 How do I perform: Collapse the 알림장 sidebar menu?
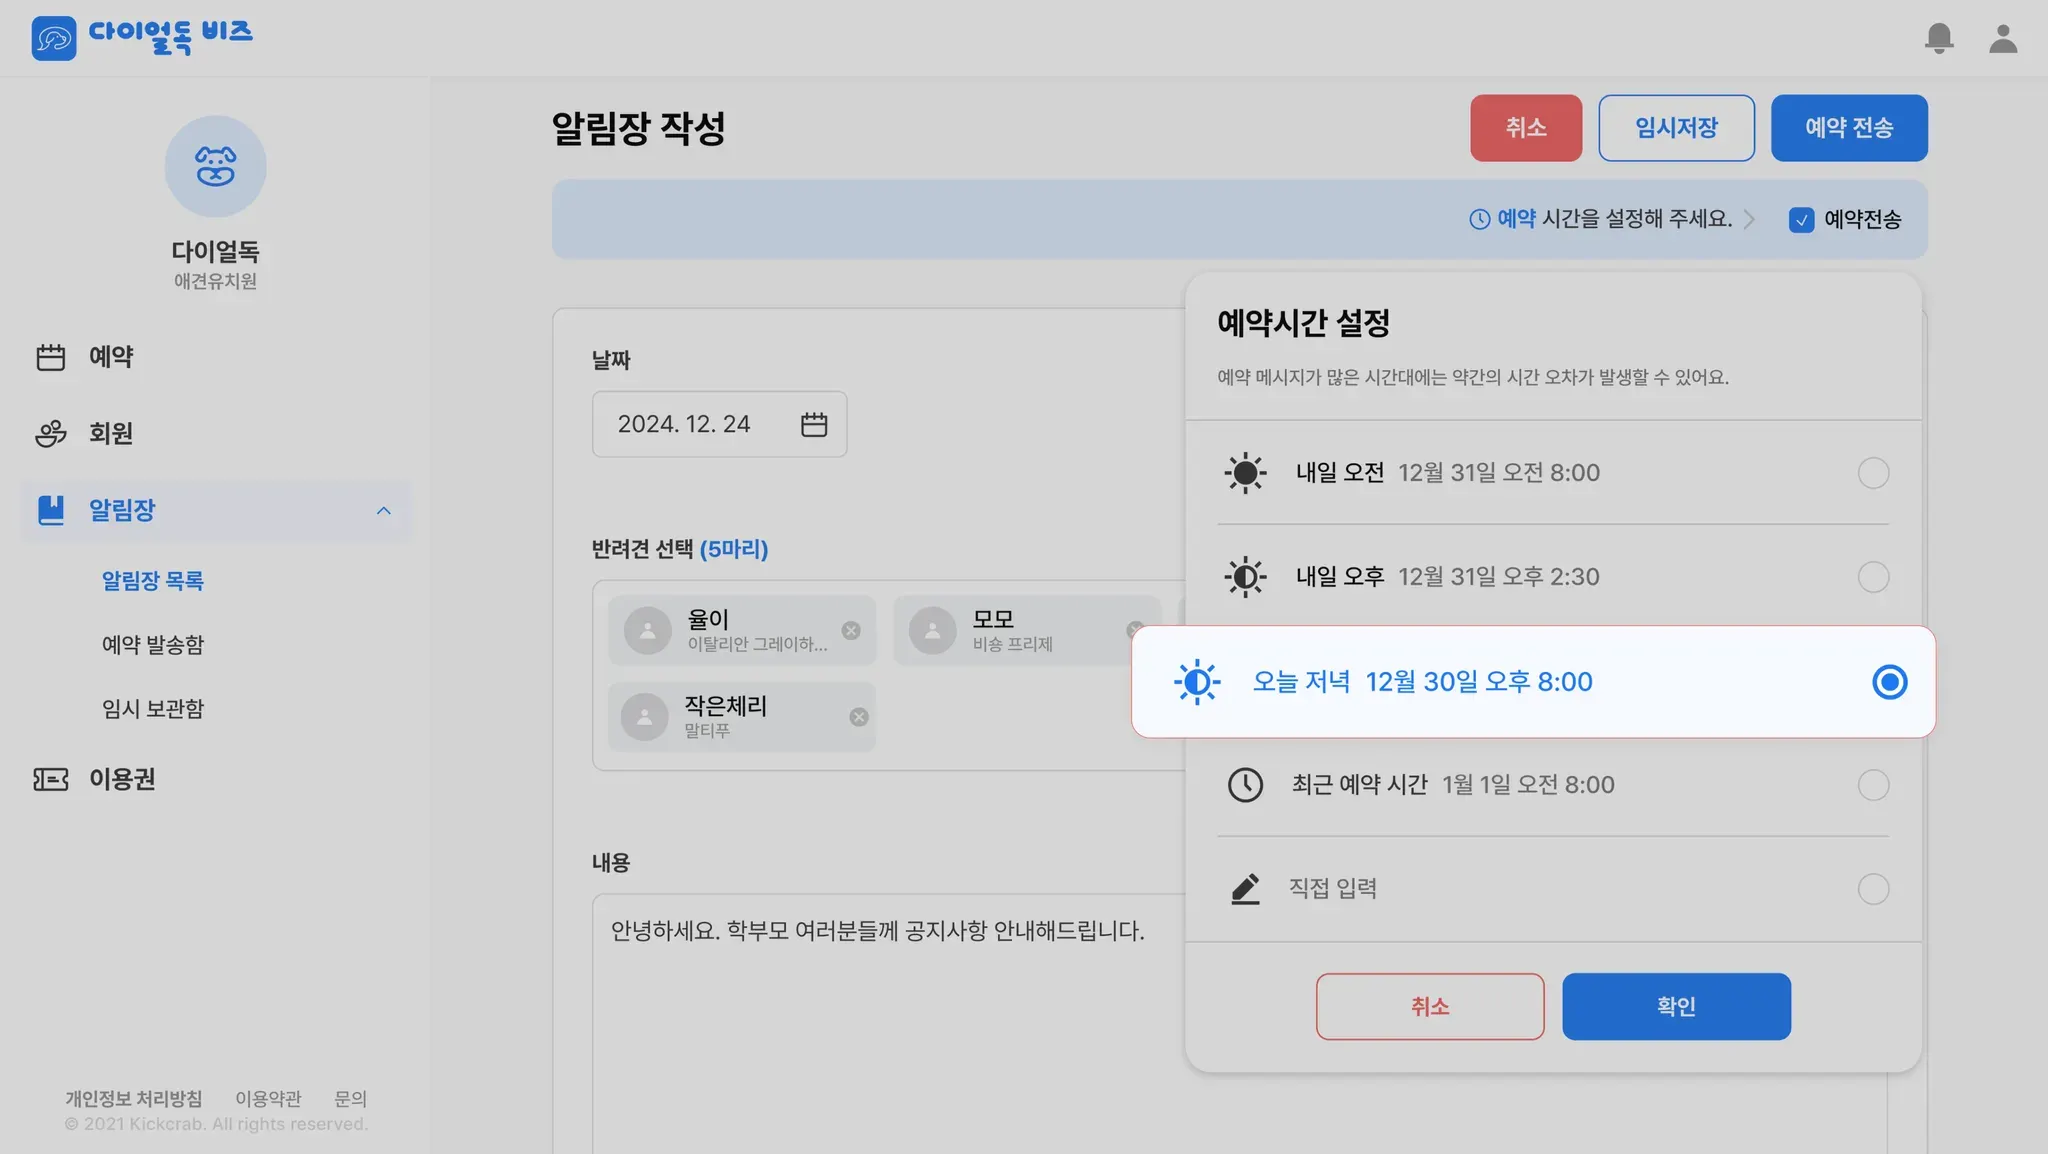383,511
